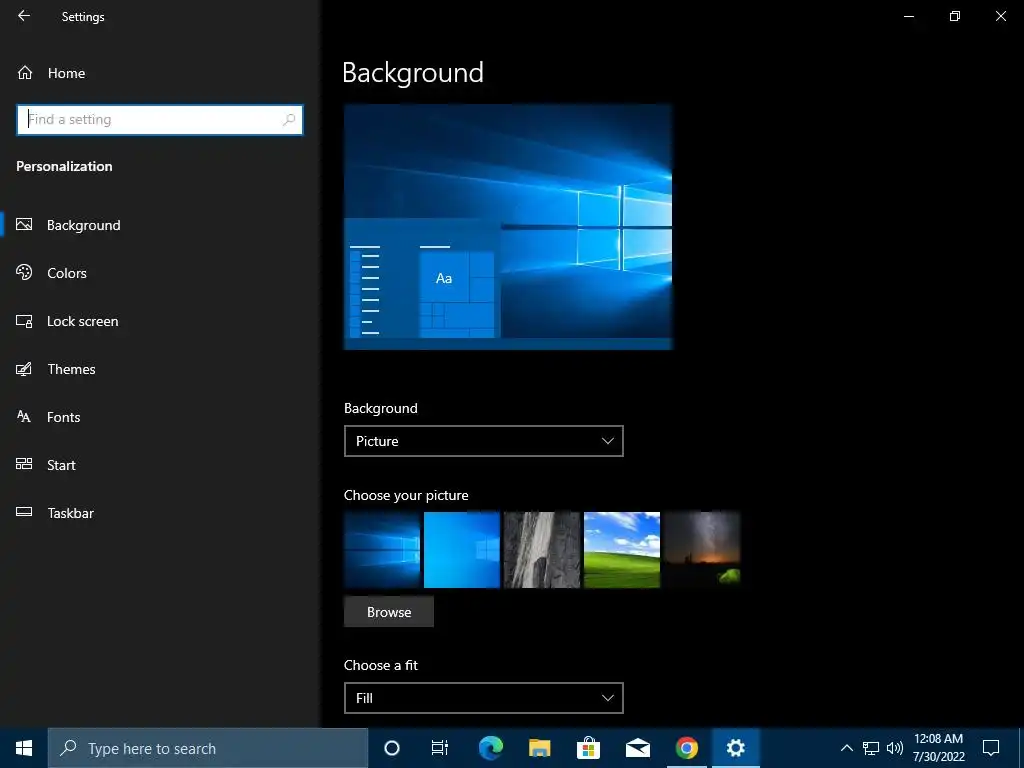Restore down the Settings window
This screenshot has width=1024, height=768.
[955, 16]
